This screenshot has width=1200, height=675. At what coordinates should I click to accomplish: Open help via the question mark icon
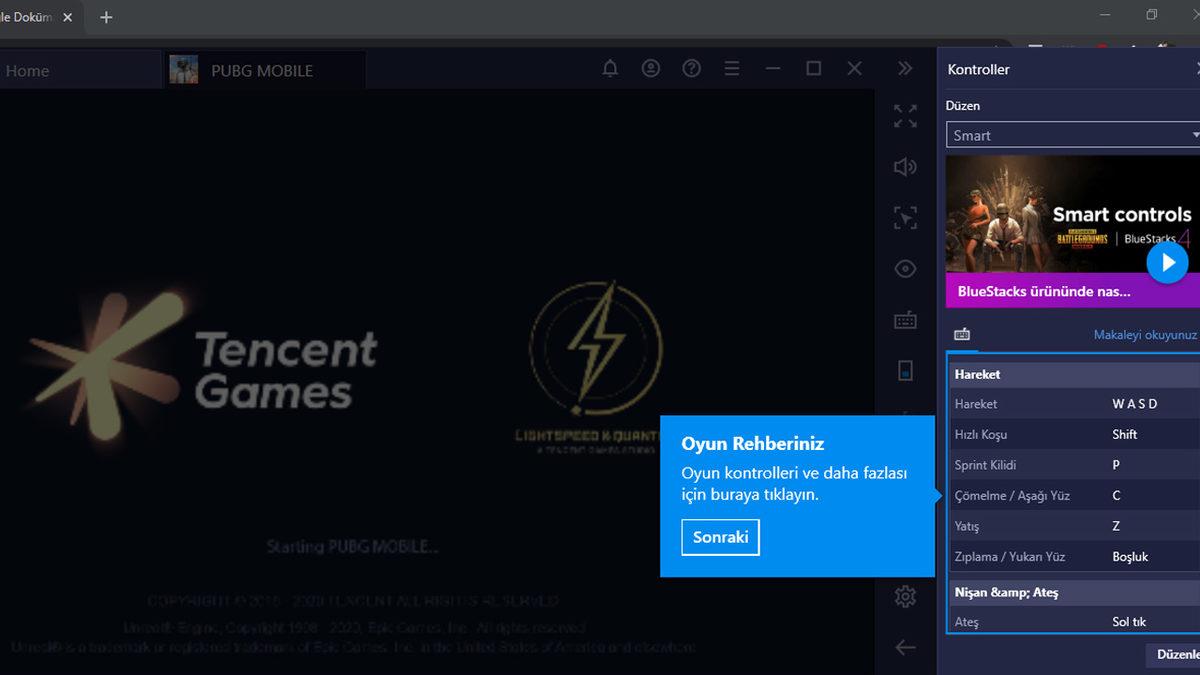click(691, 68)
